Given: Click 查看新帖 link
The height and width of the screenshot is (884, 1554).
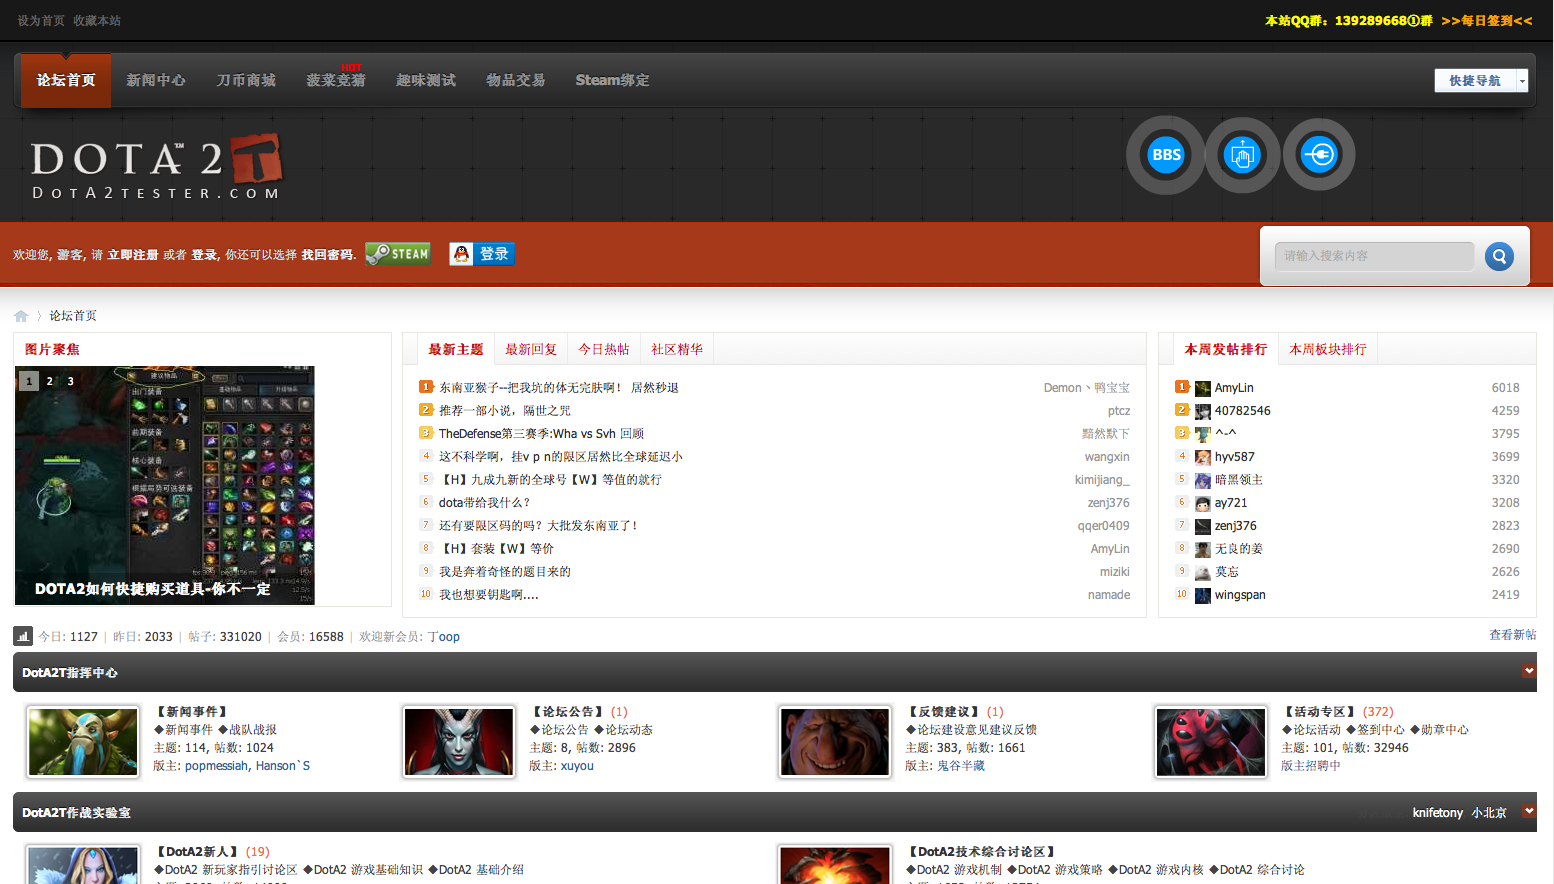Looking at the screenshot, I should (1513, 635).
